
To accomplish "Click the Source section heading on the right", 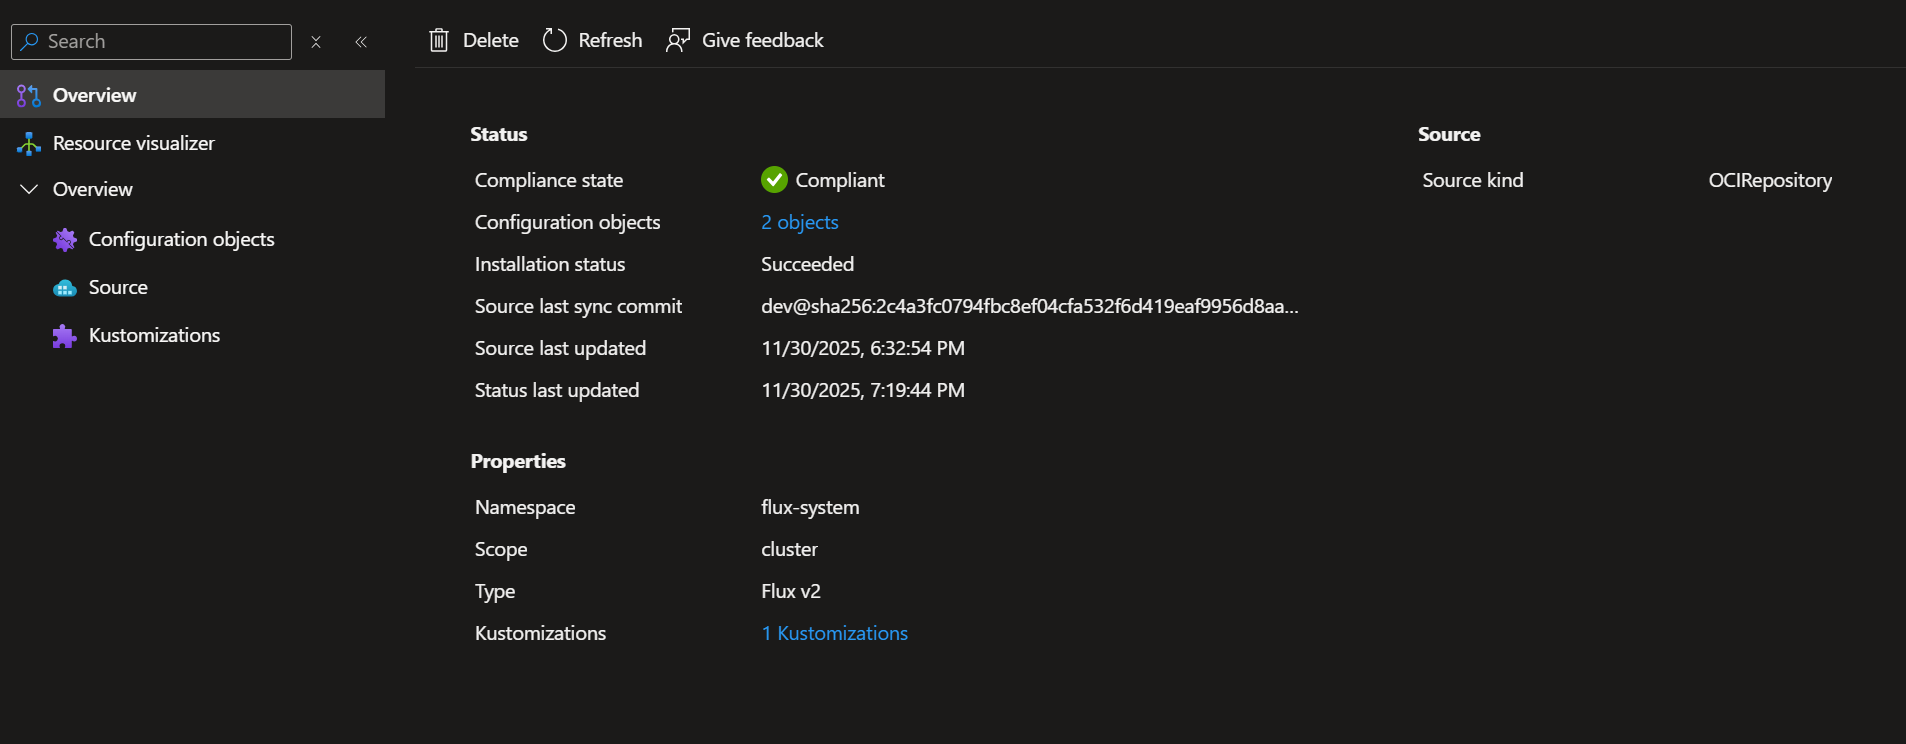I will click(x=1449, y=134).
